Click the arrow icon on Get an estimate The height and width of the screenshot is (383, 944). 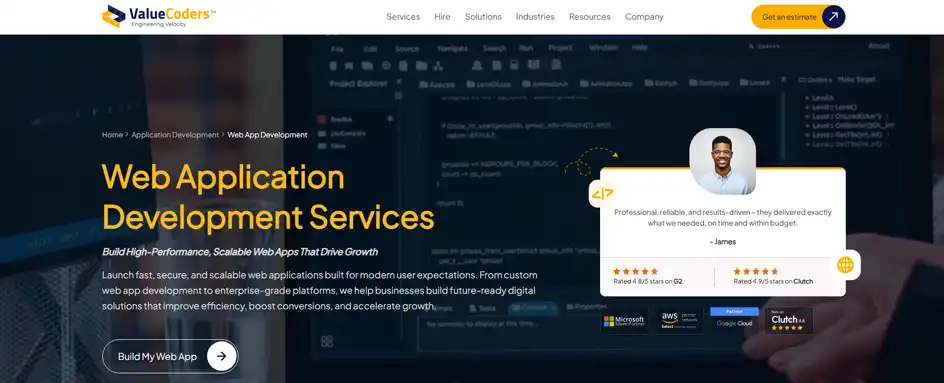(x=833, y=17)
